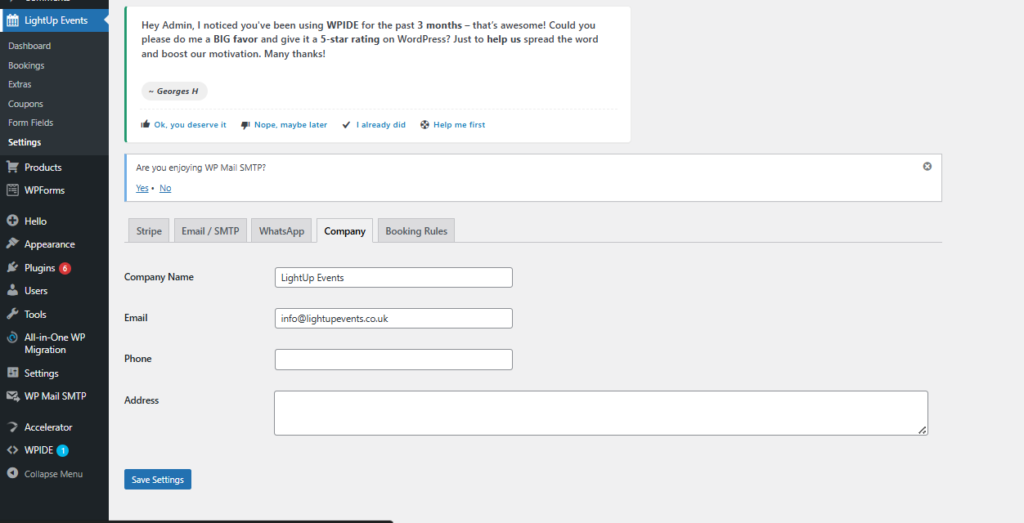
Task: Open the Extras submenu item
Action: pyautogui.click(x=20, y=84)
